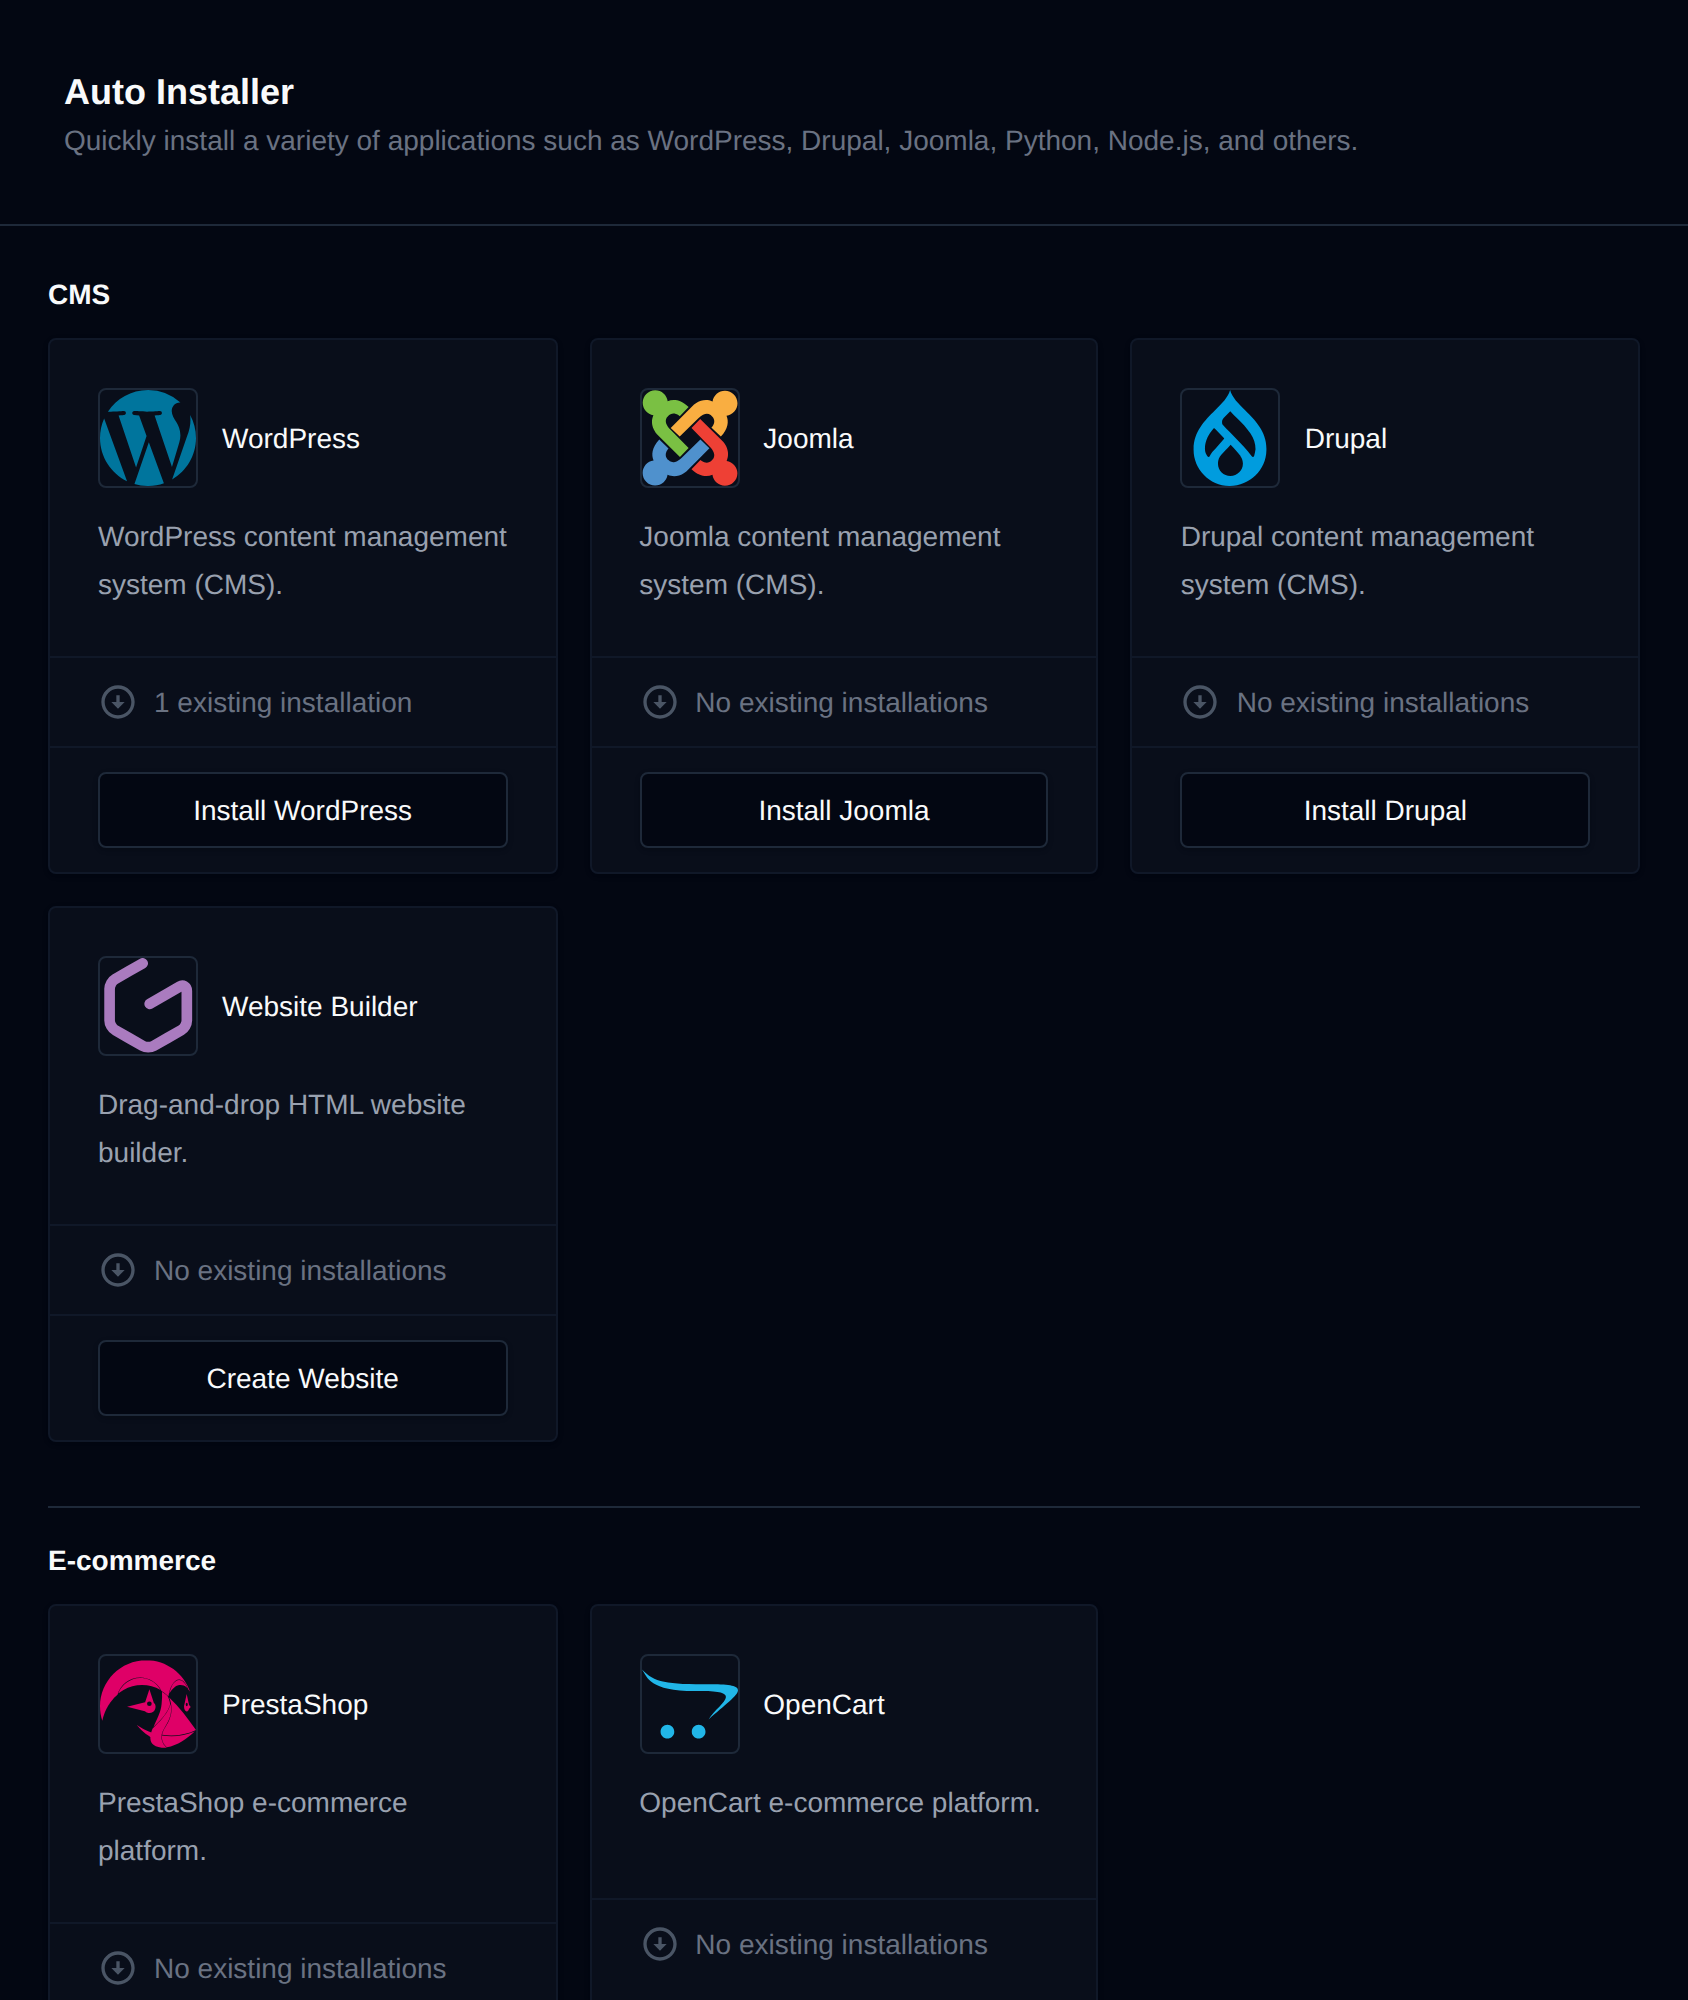
Task: Select OpenCart's No existing installations text
Action: [x=841, y=1944]
